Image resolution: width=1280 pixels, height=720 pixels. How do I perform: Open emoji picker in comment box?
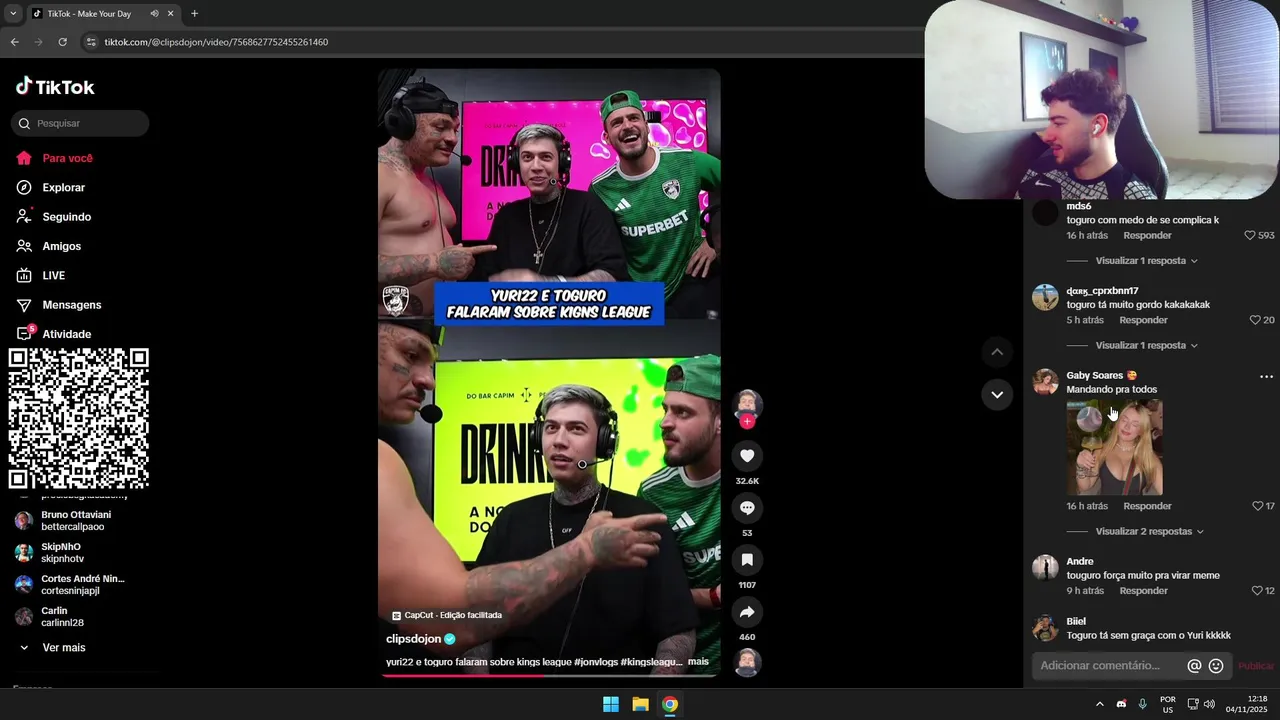pyautogui.click(x=1216, y=666)
